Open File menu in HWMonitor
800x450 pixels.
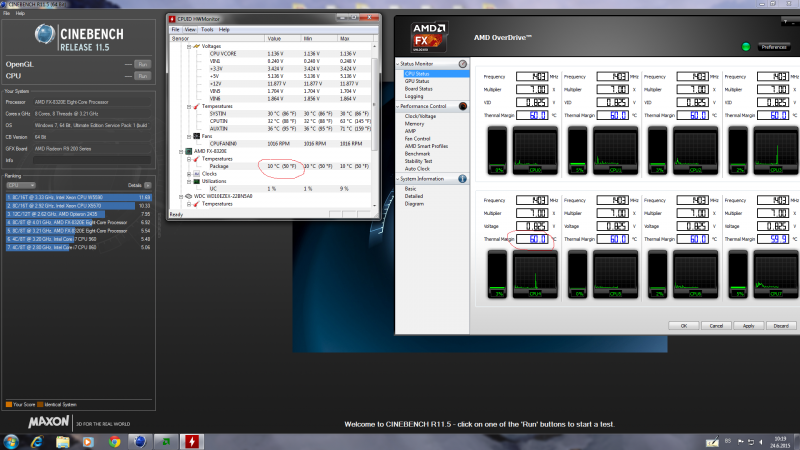[x=175, y=30]
